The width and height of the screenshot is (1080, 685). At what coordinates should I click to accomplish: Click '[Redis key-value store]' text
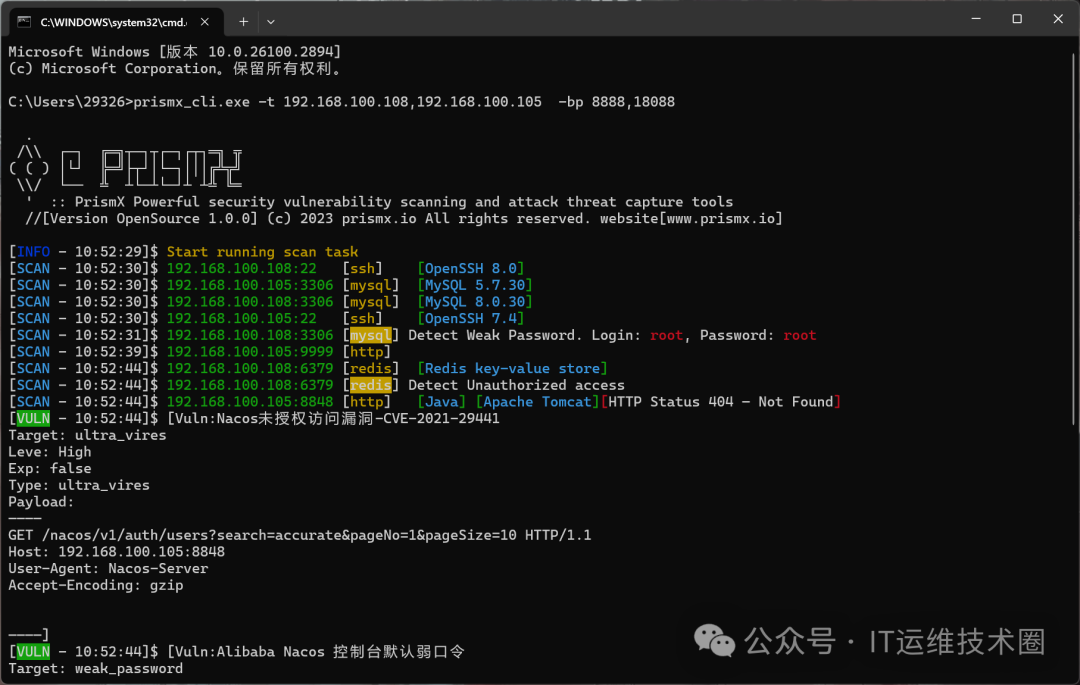point(512,368)
